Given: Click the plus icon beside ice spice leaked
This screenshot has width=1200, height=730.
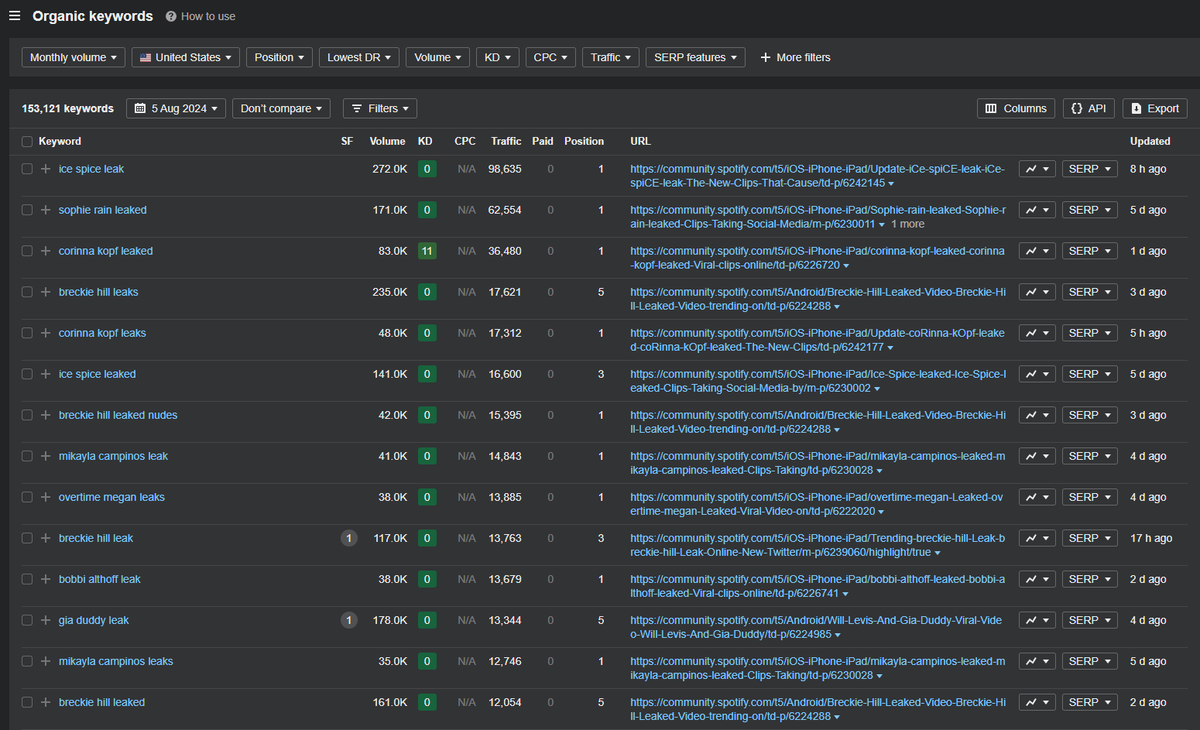Looking at the screenshot, I should [x=45, y=374].
